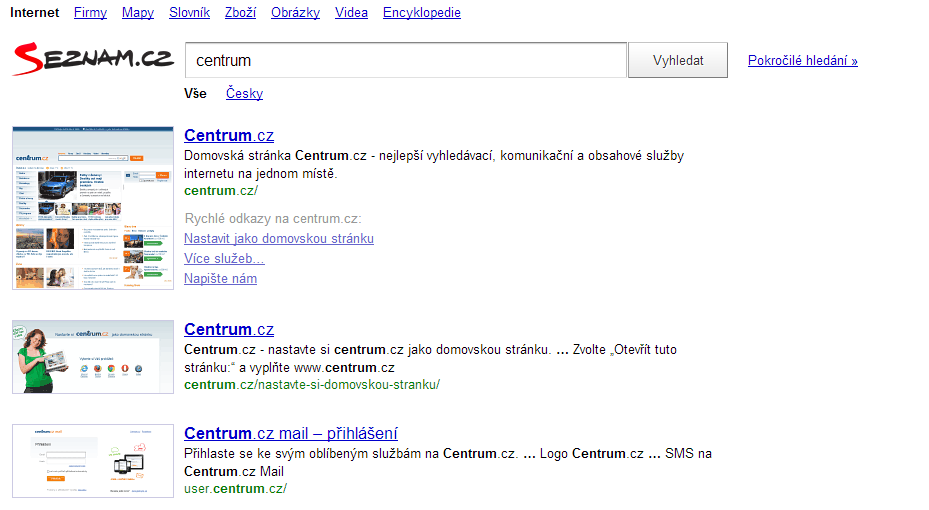Open the Slovník tab
Image resolution: width=929 pixels, height=510 pixels.
tap(189, 12)
